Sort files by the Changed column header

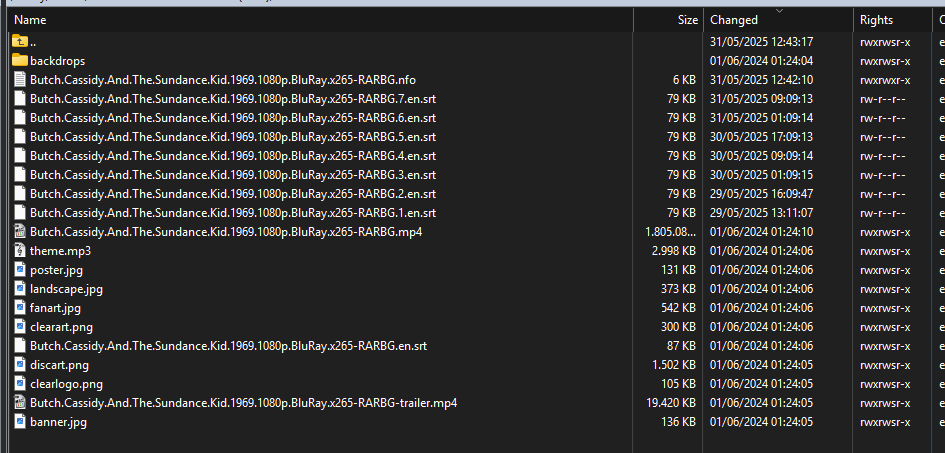coord(779,20)
